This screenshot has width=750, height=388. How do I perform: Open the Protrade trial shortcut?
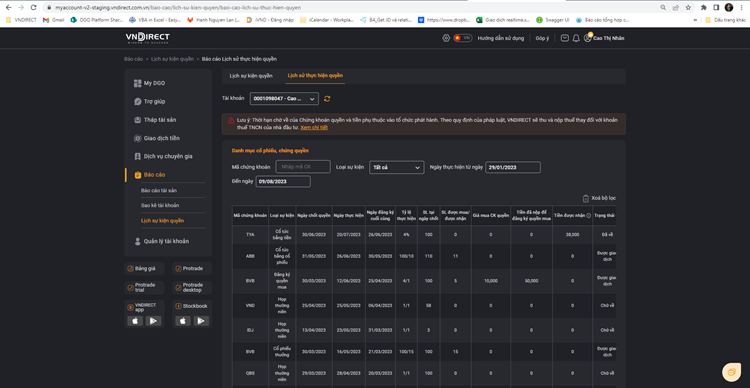144,288
